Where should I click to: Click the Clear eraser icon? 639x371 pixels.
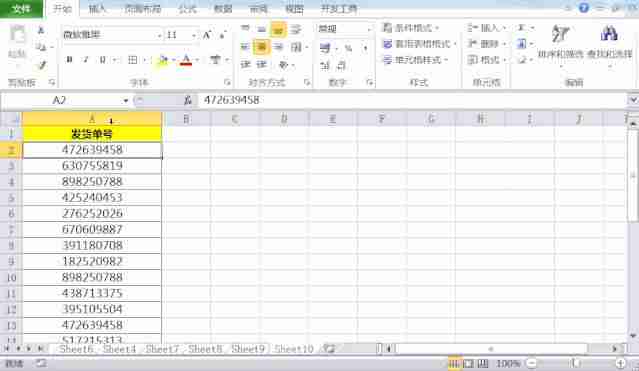[522, 60]
